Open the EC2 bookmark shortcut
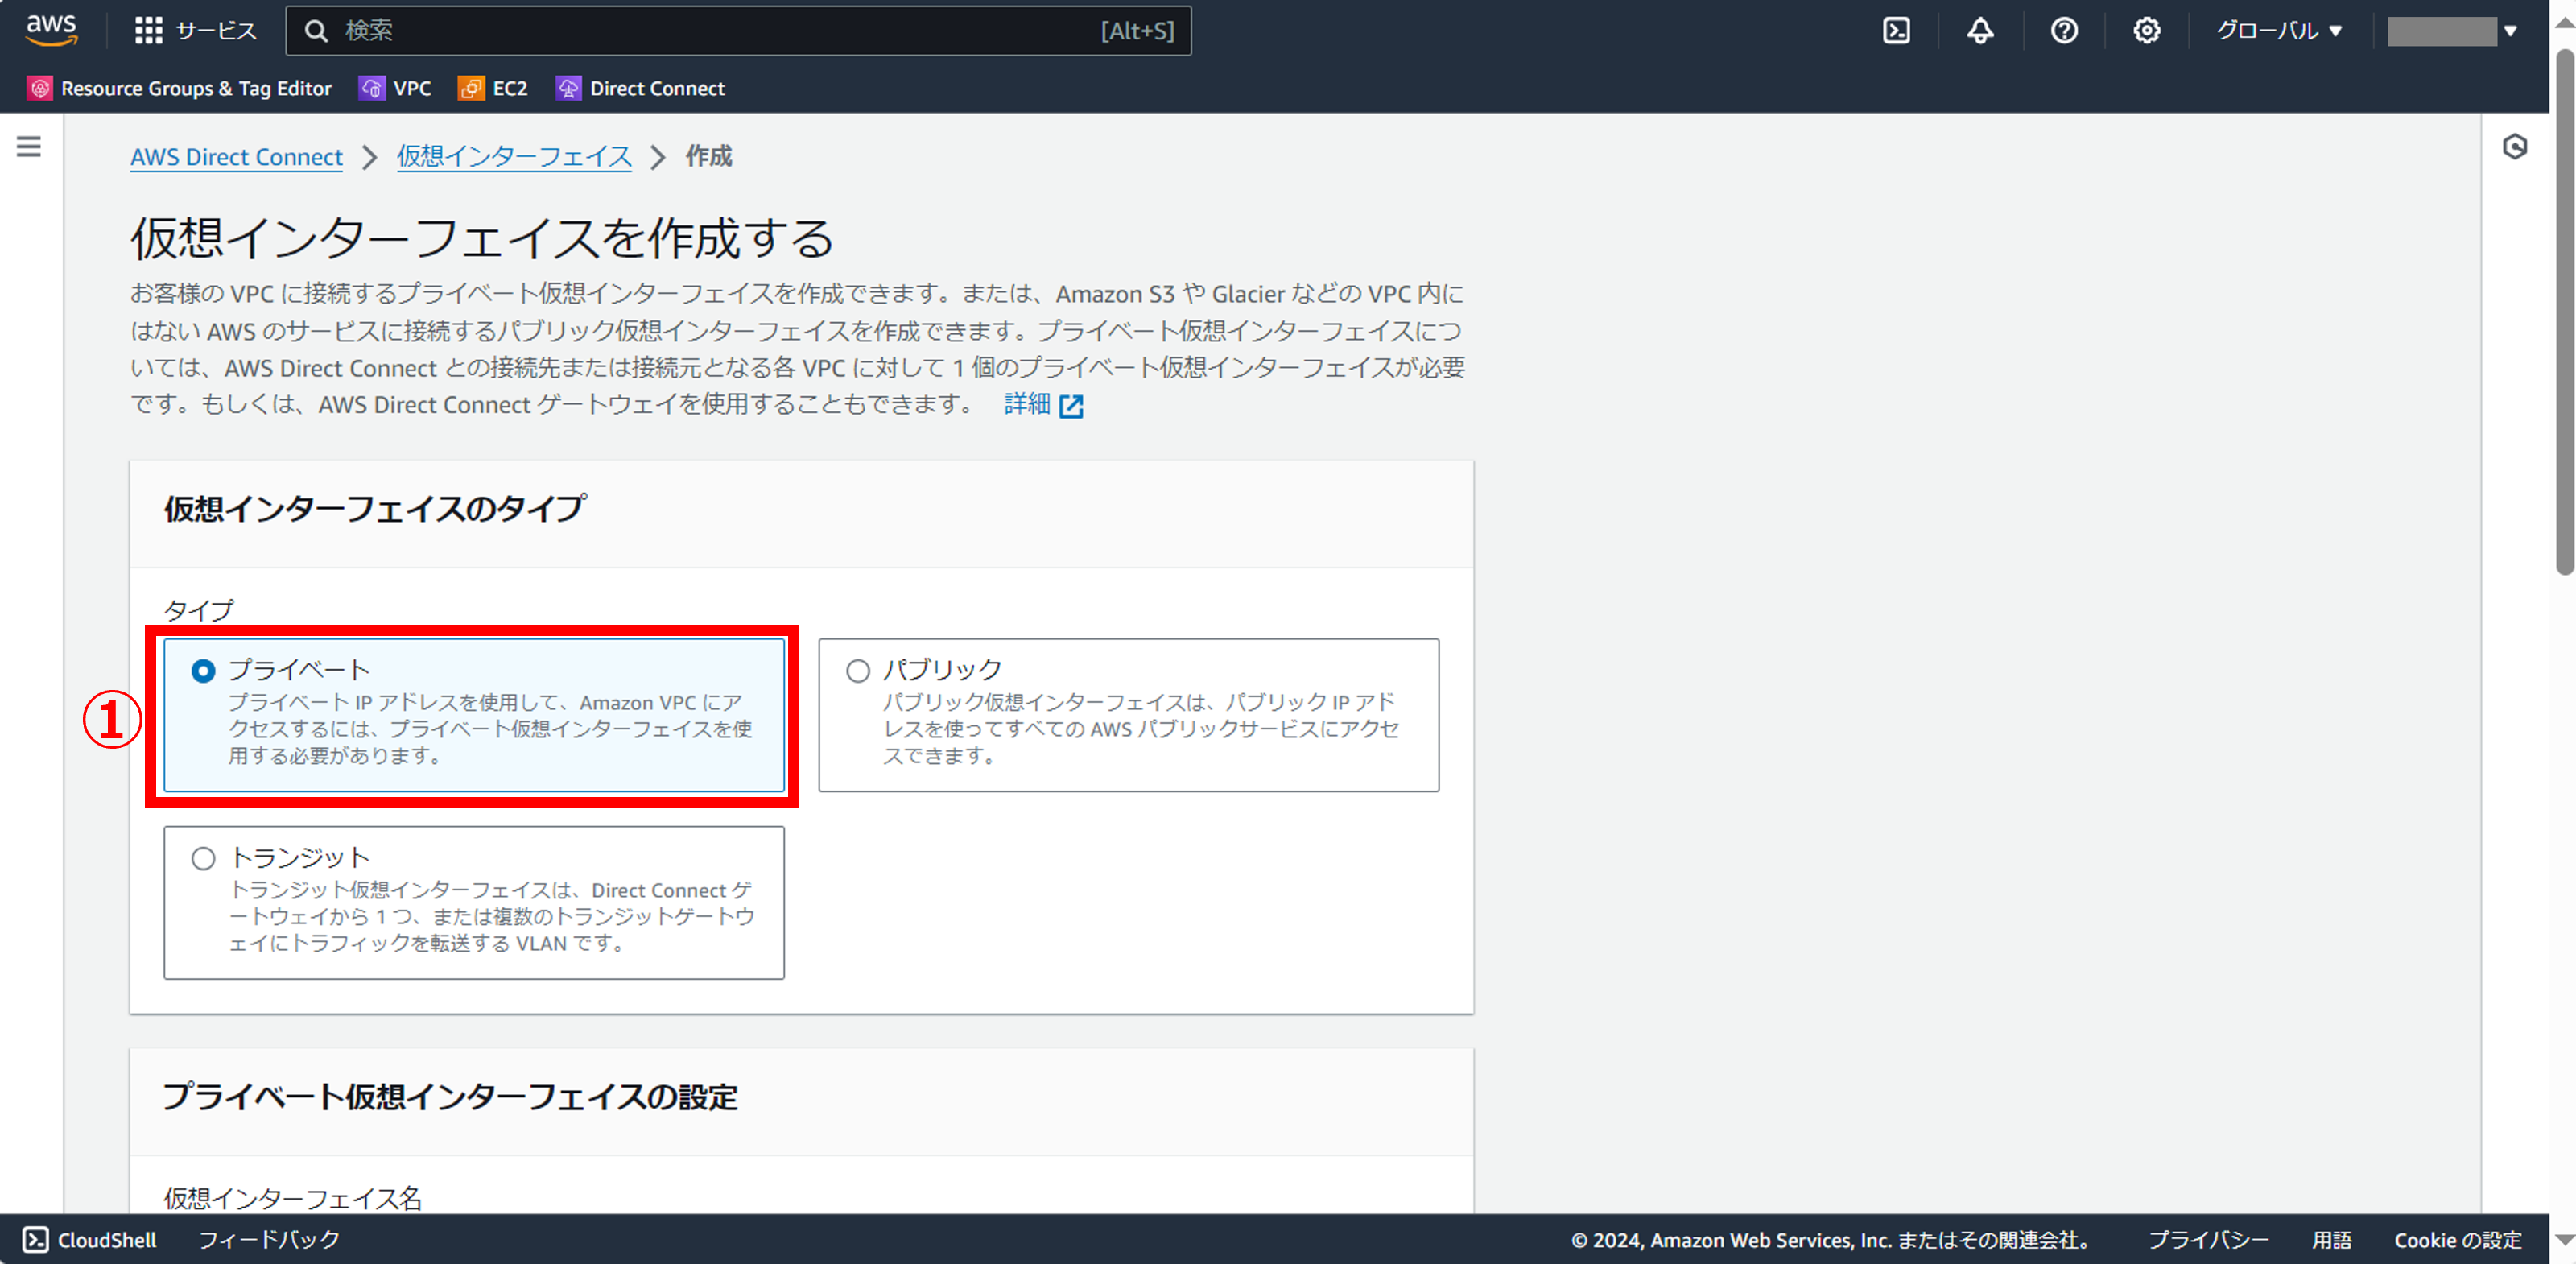The image size is (2576, 1264). pyautogui.click(x=493, y=88)
